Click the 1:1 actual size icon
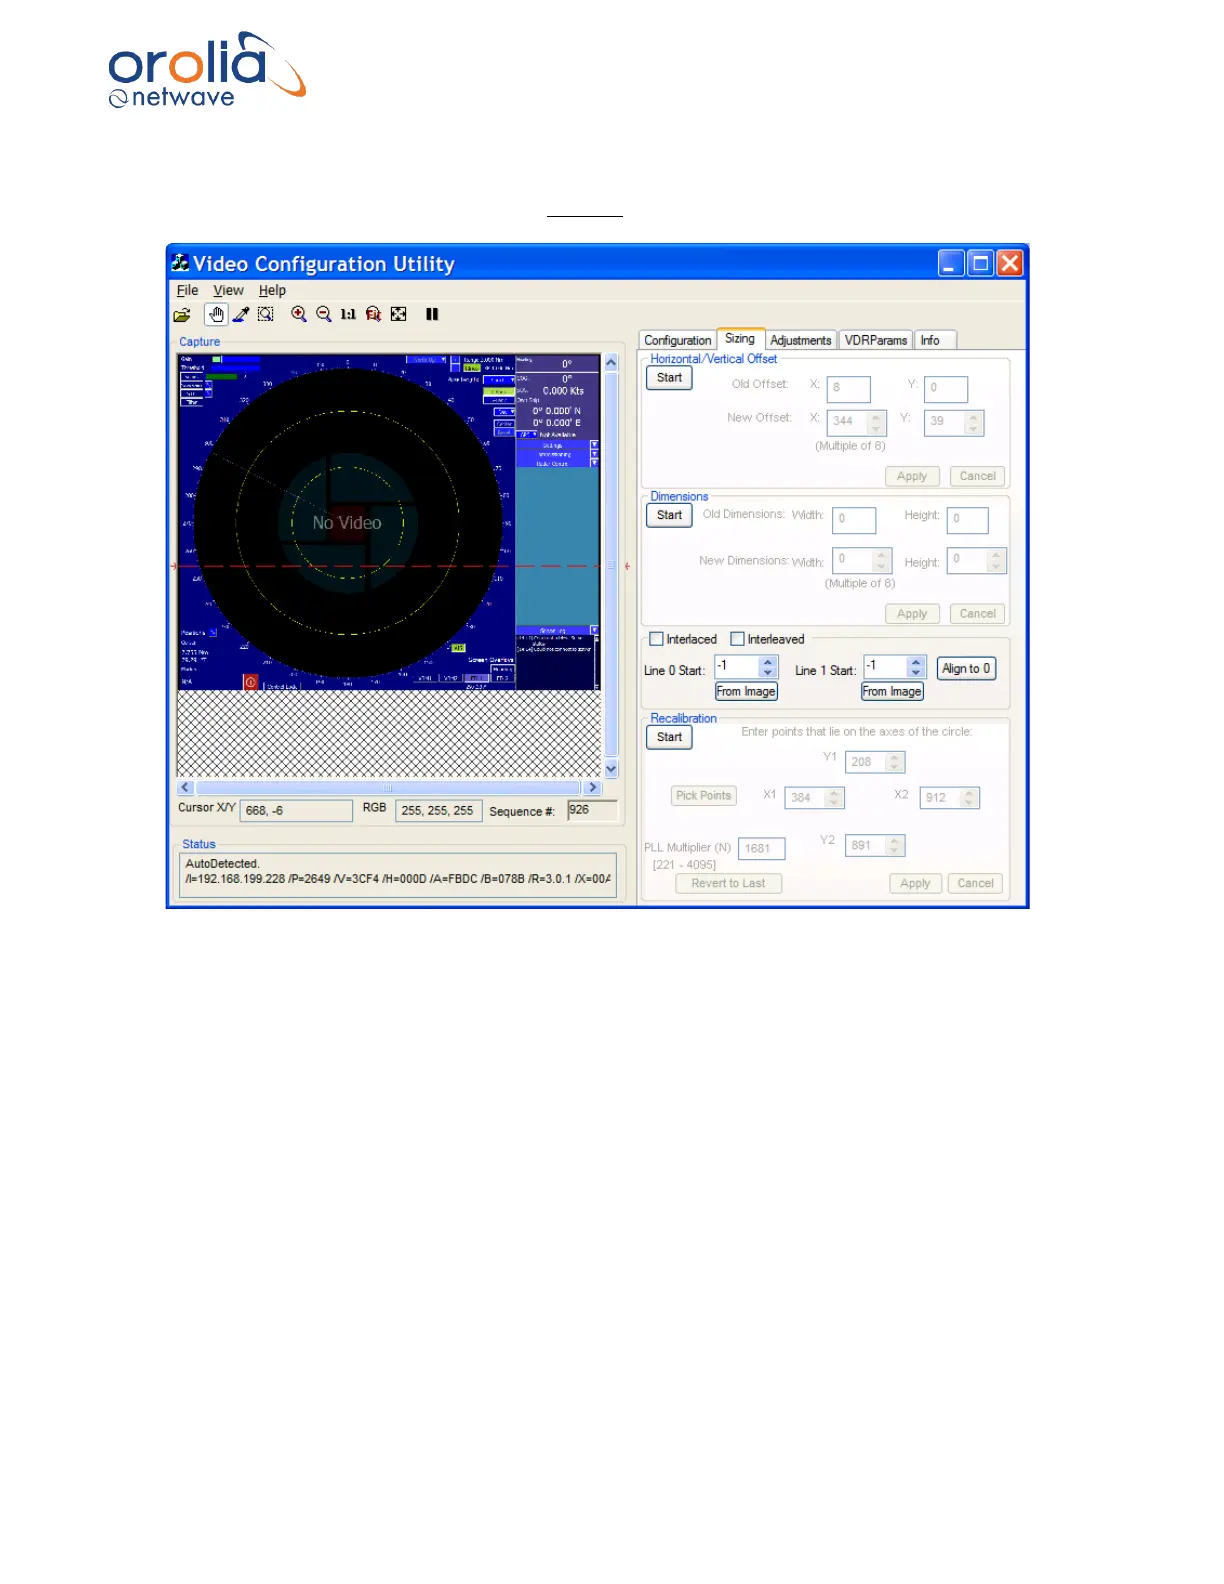Image resolution: width=1224 pixels, height=1584 pixels. [x=348, y=314]
